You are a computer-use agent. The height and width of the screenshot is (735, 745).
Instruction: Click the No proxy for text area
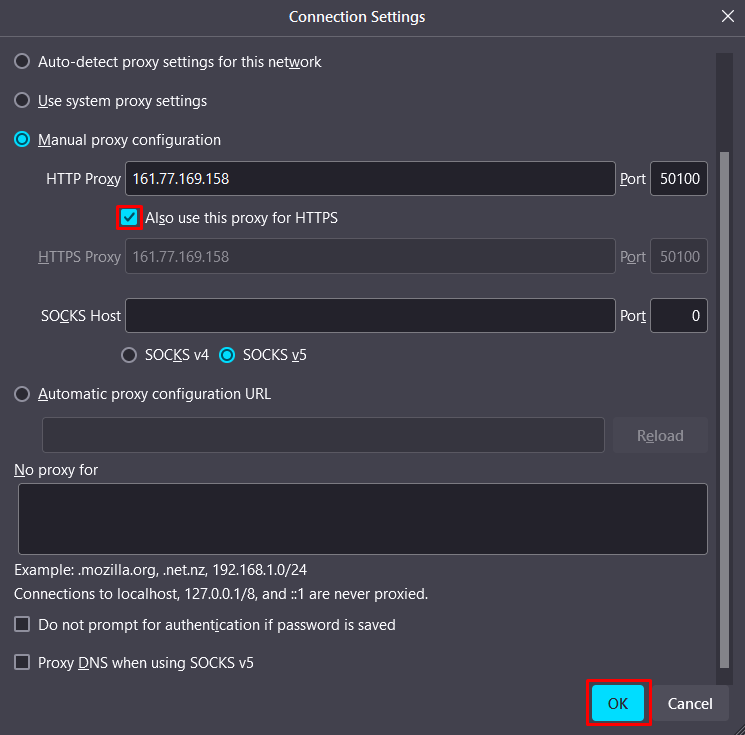tap(362, 518)
